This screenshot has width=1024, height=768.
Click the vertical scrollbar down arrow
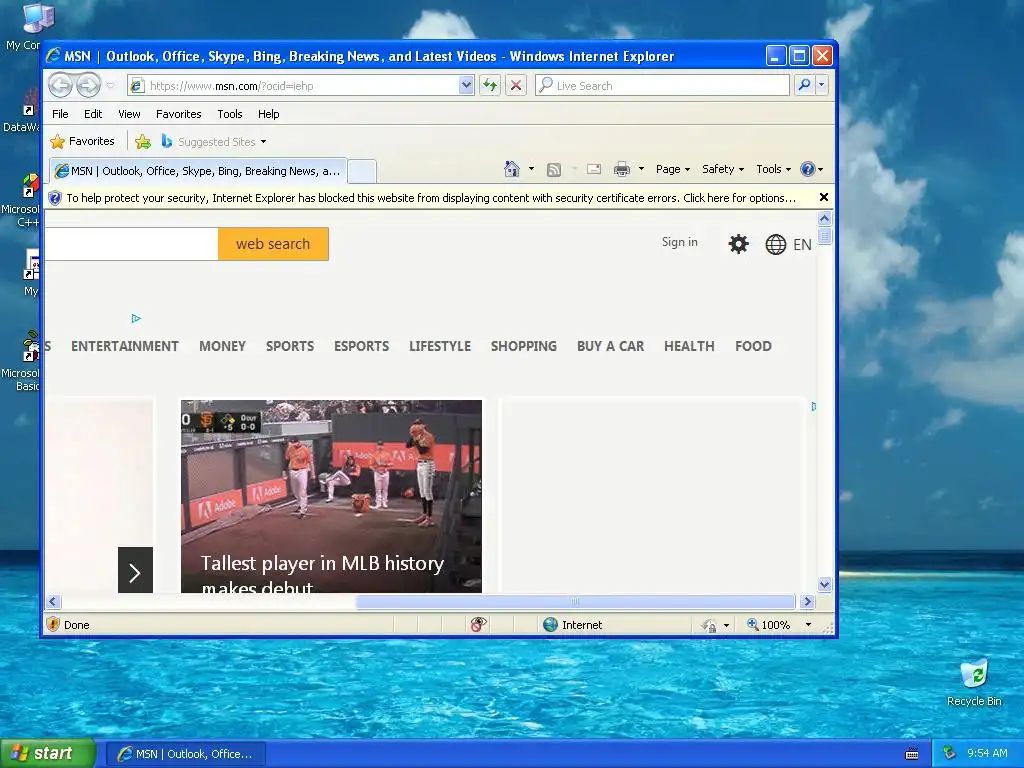point(824,584)
